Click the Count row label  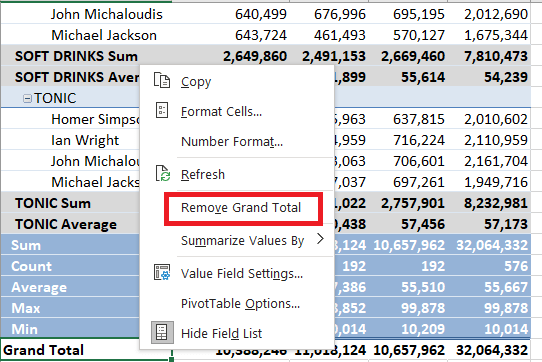(x=31, y=266)
